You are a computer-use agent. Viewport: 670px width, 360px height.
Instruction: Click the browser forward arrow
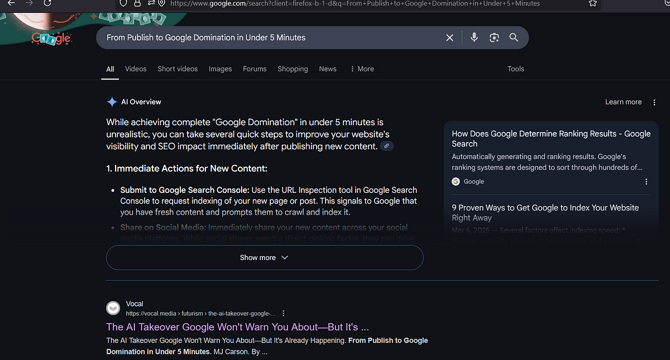[29, 3]
